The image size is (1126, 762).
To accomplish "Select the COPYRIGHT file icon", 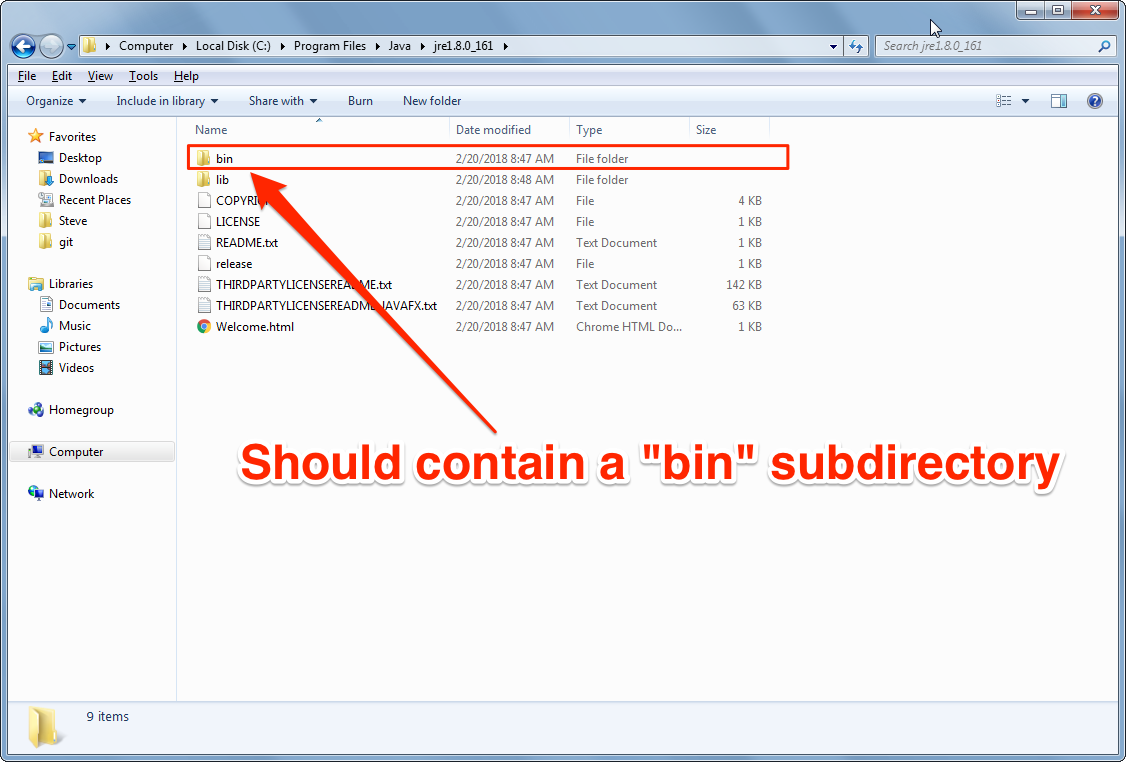I will [204, 200].
